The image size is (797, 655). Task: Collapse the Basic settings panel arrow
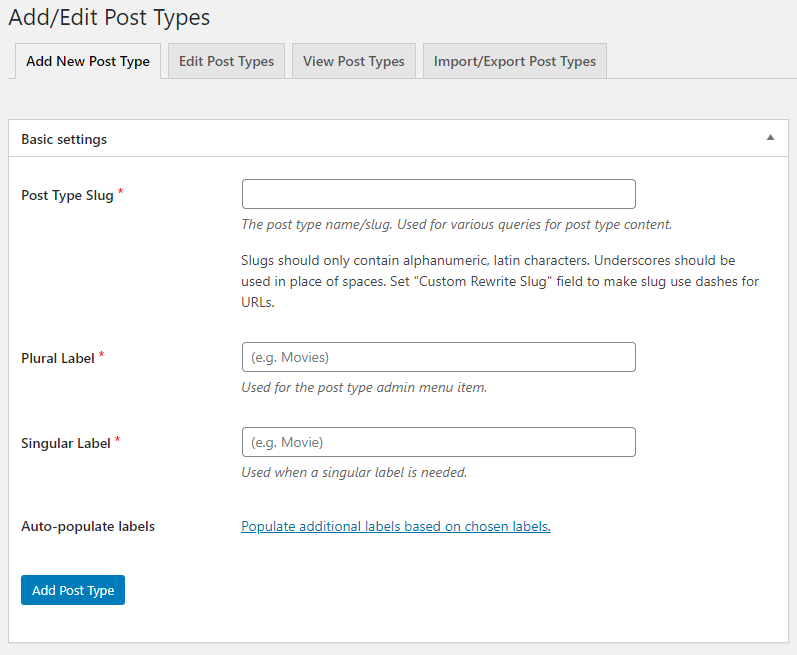coord(769,138)
